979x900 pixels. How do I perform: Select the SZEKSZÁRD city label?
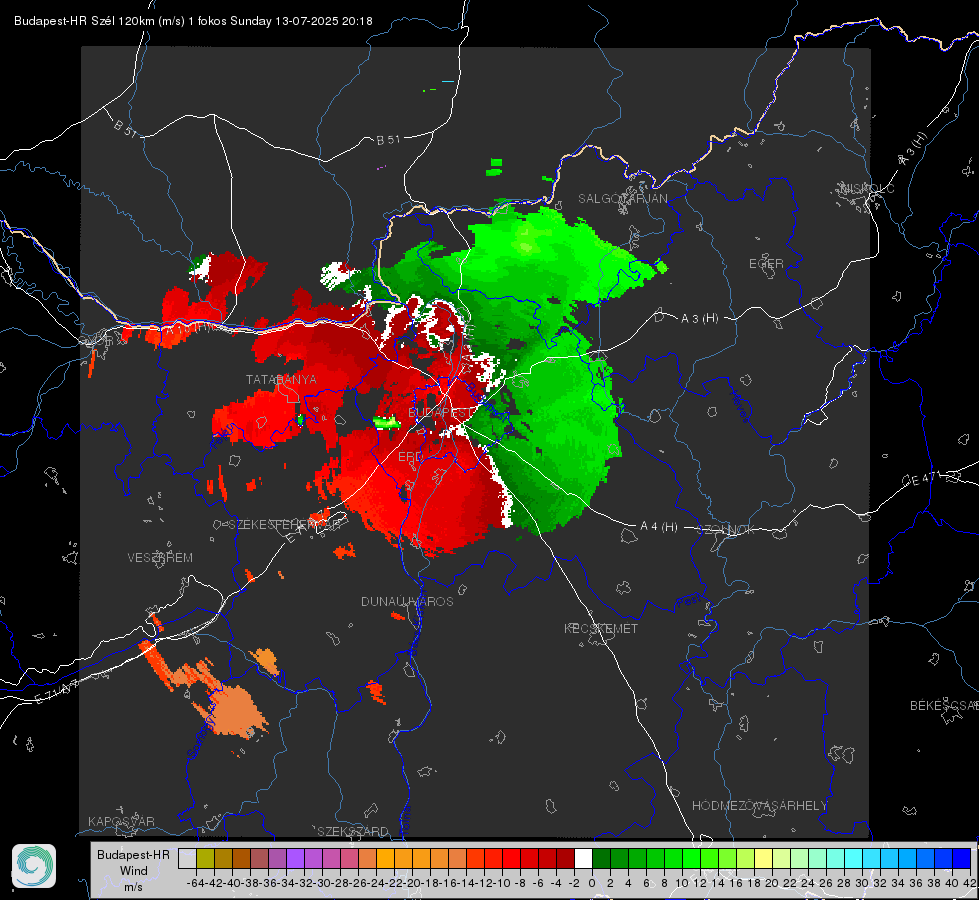(x=353, y=831)
